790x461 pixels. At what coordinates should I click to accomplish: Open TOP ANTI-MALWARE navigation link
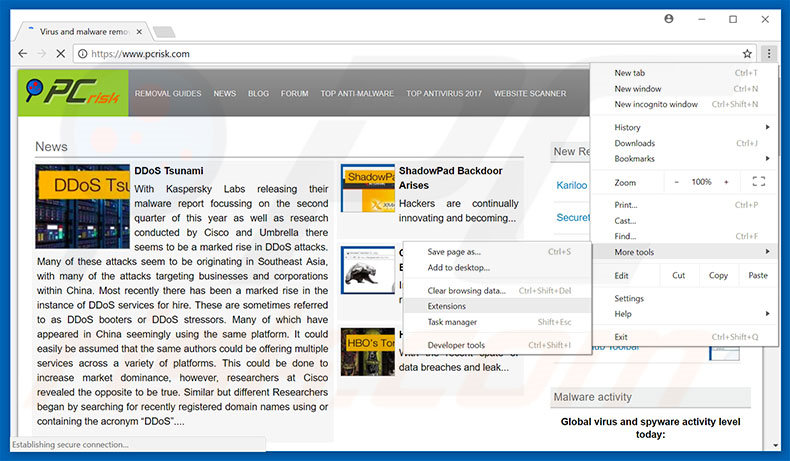click(357, 94)
